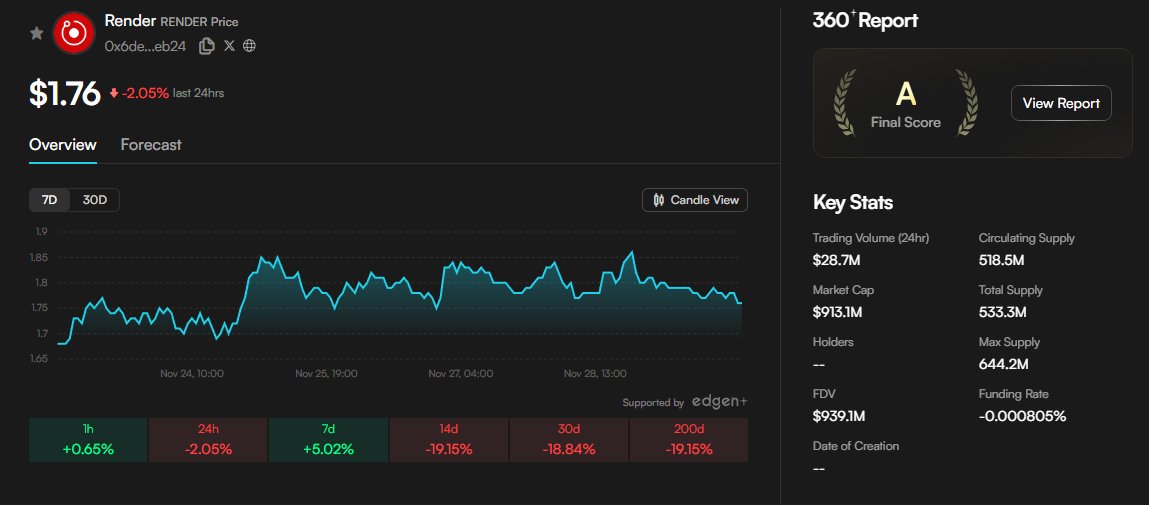This screenshot has height=505, width=1149.
Task: Click Funding Rate value -0.000805%
Action: (1022, 416)
